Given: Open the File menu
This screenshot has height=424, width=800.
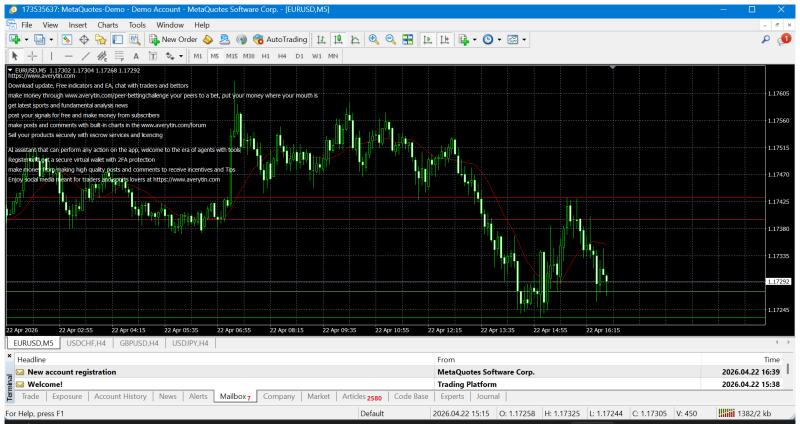Looking at the screenshot, I should click(x=27, y=25).
